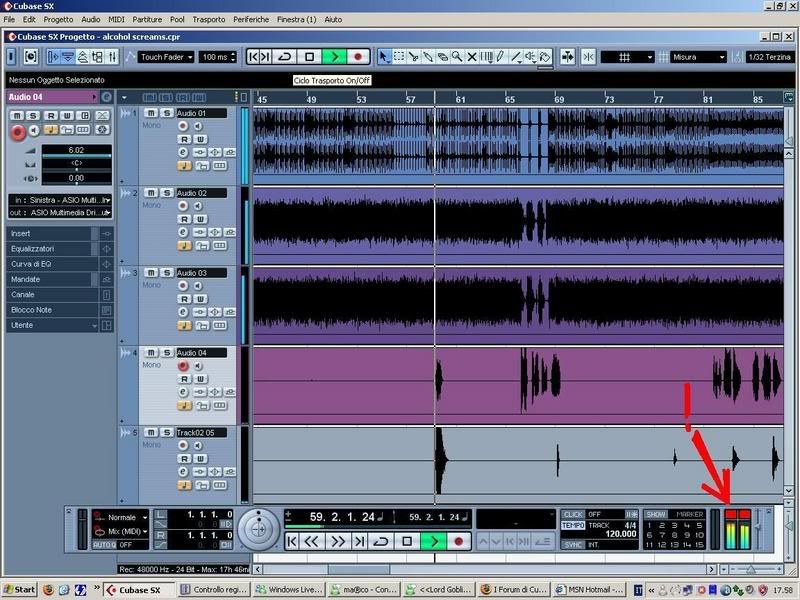800x600 pixels.
Task: Select the Split scissors tool
Action: pos(413,57)
